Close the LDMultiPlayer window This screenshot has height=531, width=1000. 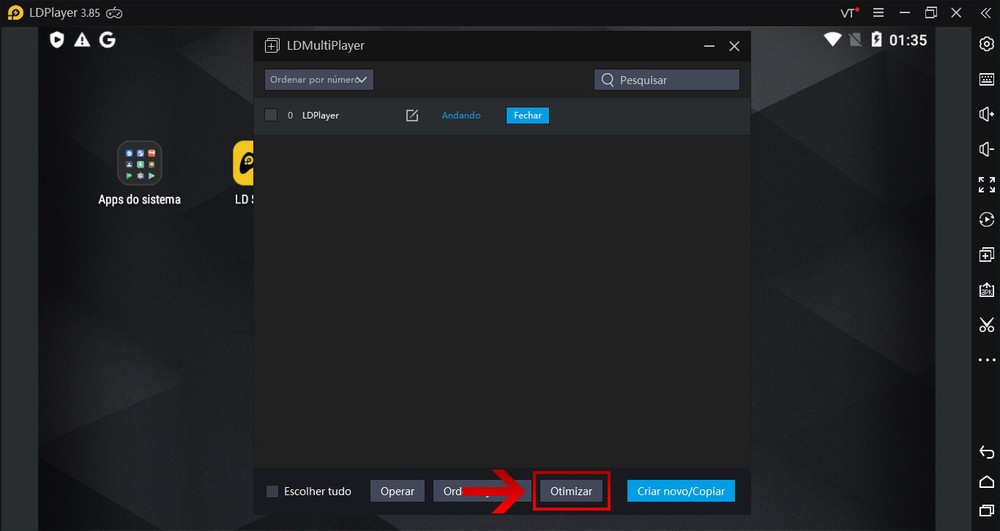(735, 47)
